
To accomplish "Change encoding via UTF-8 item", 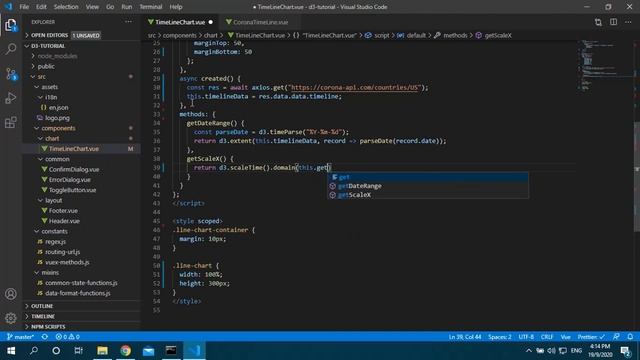I will point(526,337).
